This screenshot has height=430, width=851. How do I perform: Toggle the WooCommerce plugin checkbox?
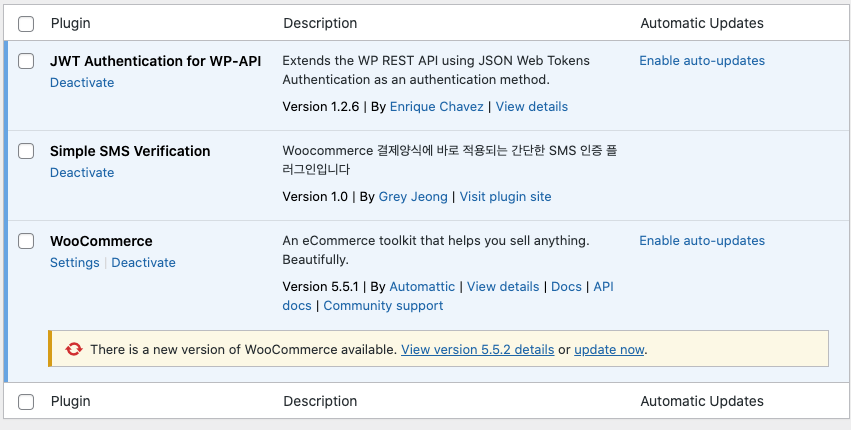pyautogui.click(x=26, y=242)
